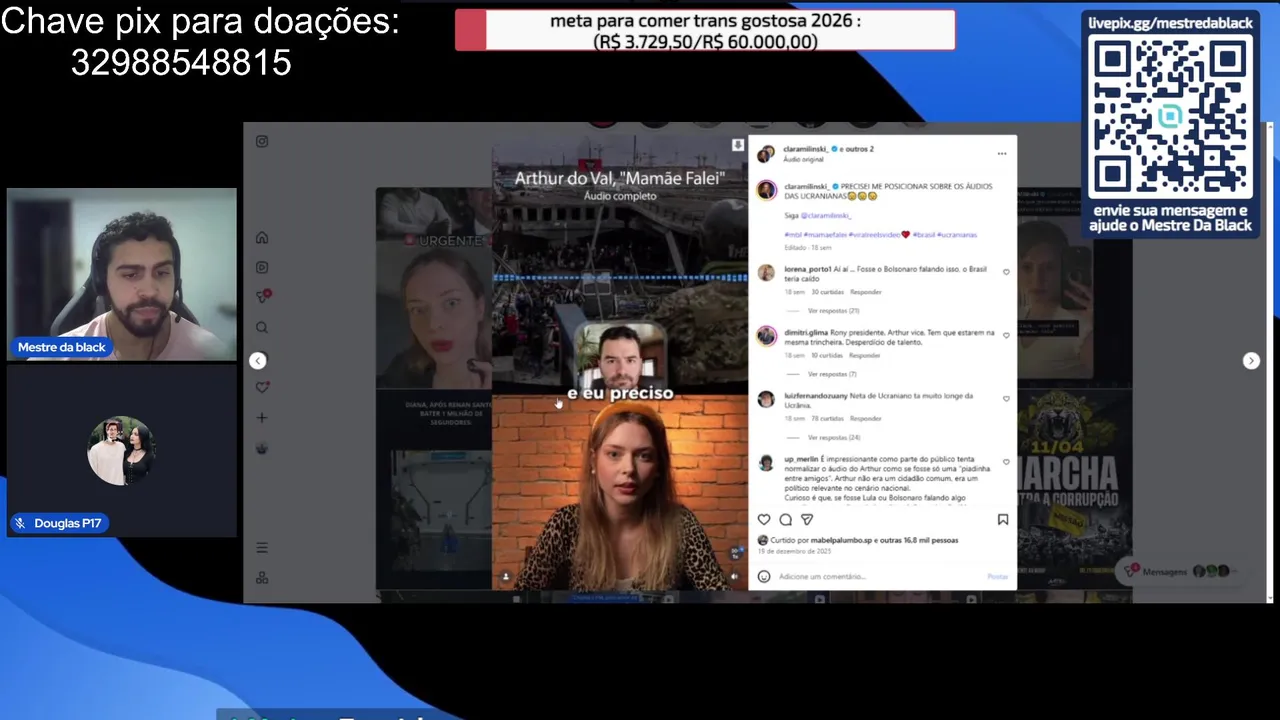Open 'e outros 2' collaborators list
Viewport: 1280px width, 720px height.
(856, 149)
